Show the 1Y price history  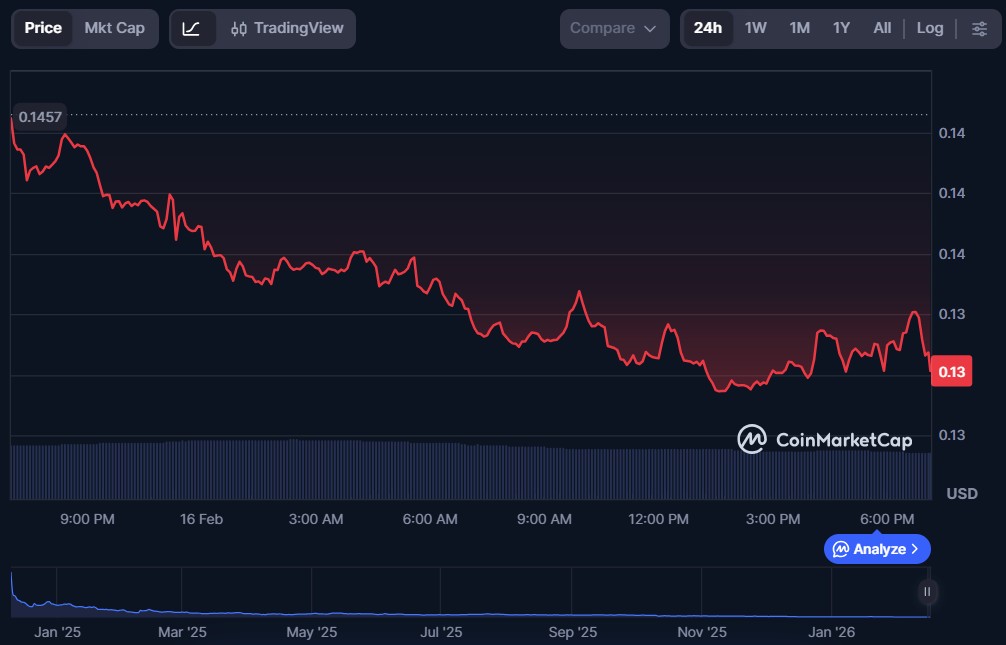pos(841,29)
